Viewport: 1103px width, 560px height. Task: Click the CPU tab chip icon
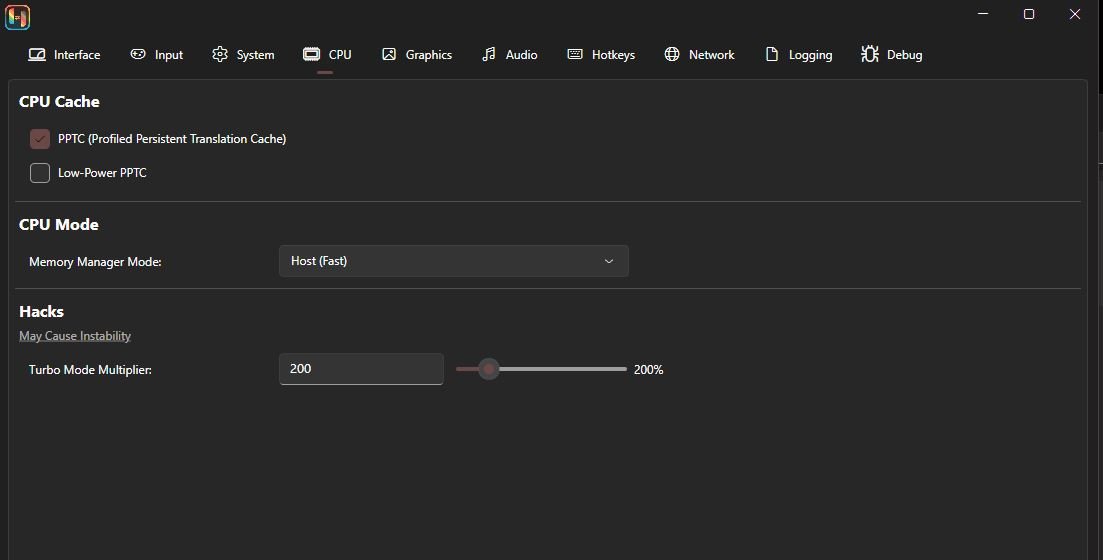[x=311, y=54]
